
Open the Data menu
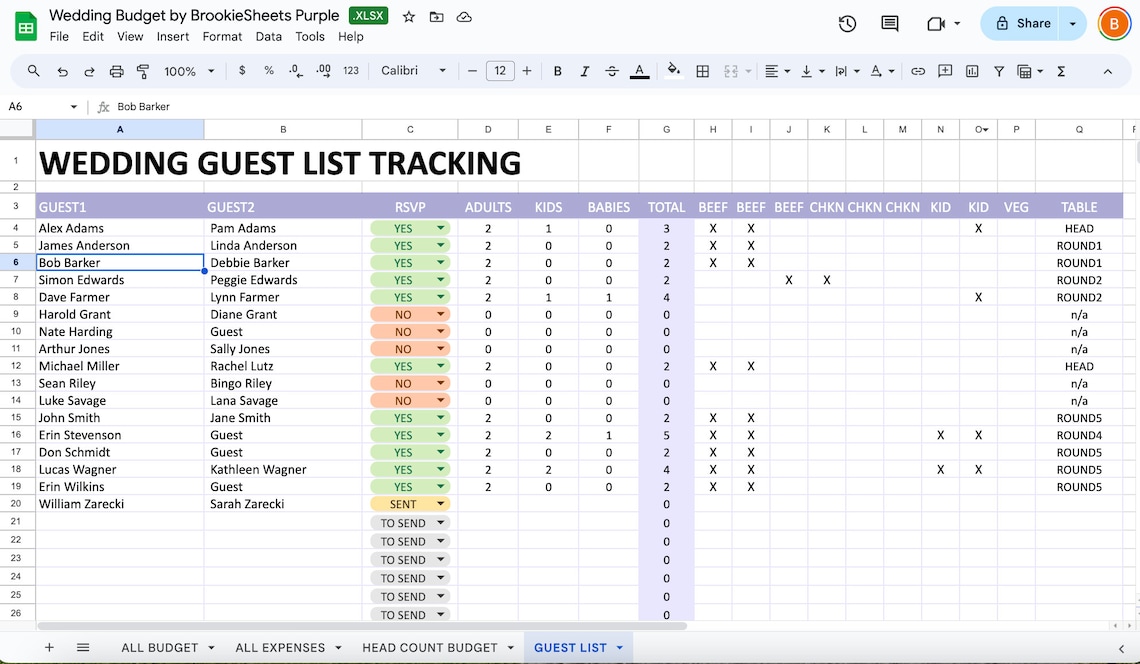pyautogui.click(x=269, y=36)
